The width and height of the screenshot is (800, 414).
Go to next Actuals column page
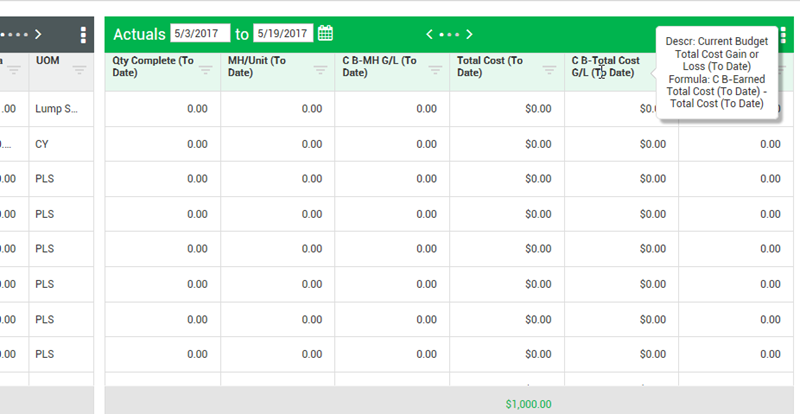[470, 35]
